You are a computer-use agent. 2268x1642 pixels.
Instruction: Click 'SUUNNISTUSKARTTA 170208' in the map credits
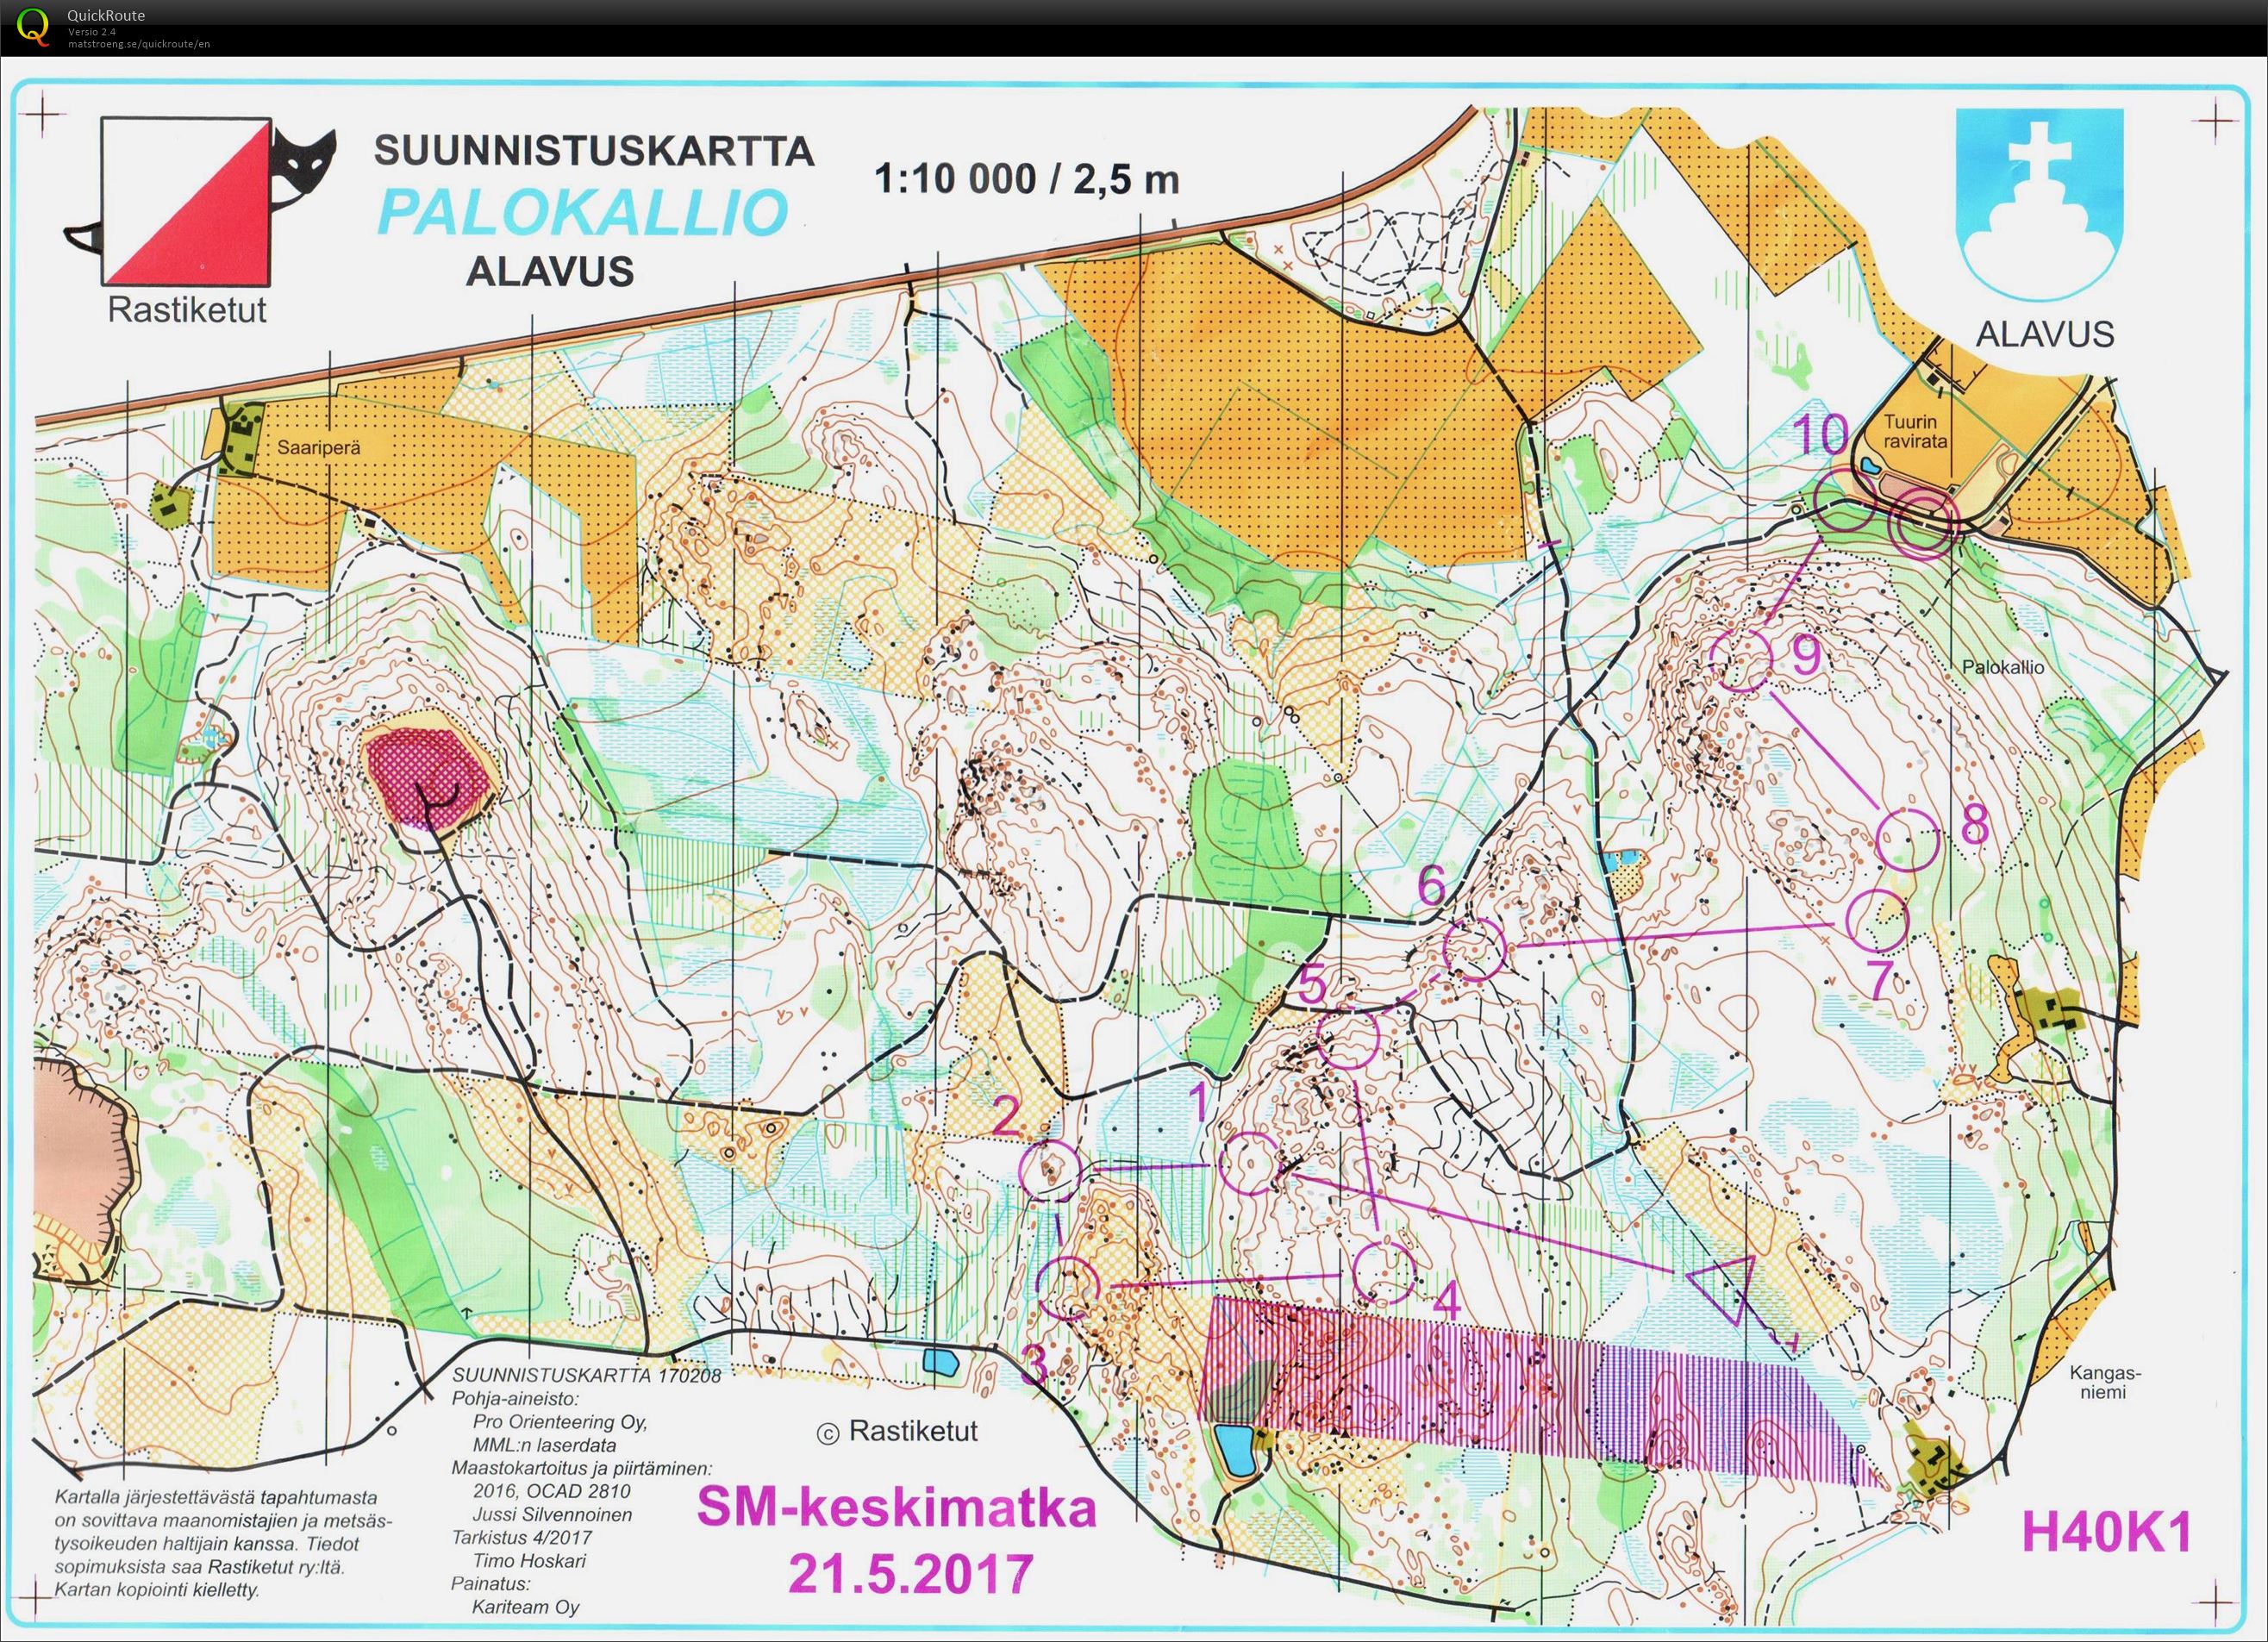(x=587, y=1374)
